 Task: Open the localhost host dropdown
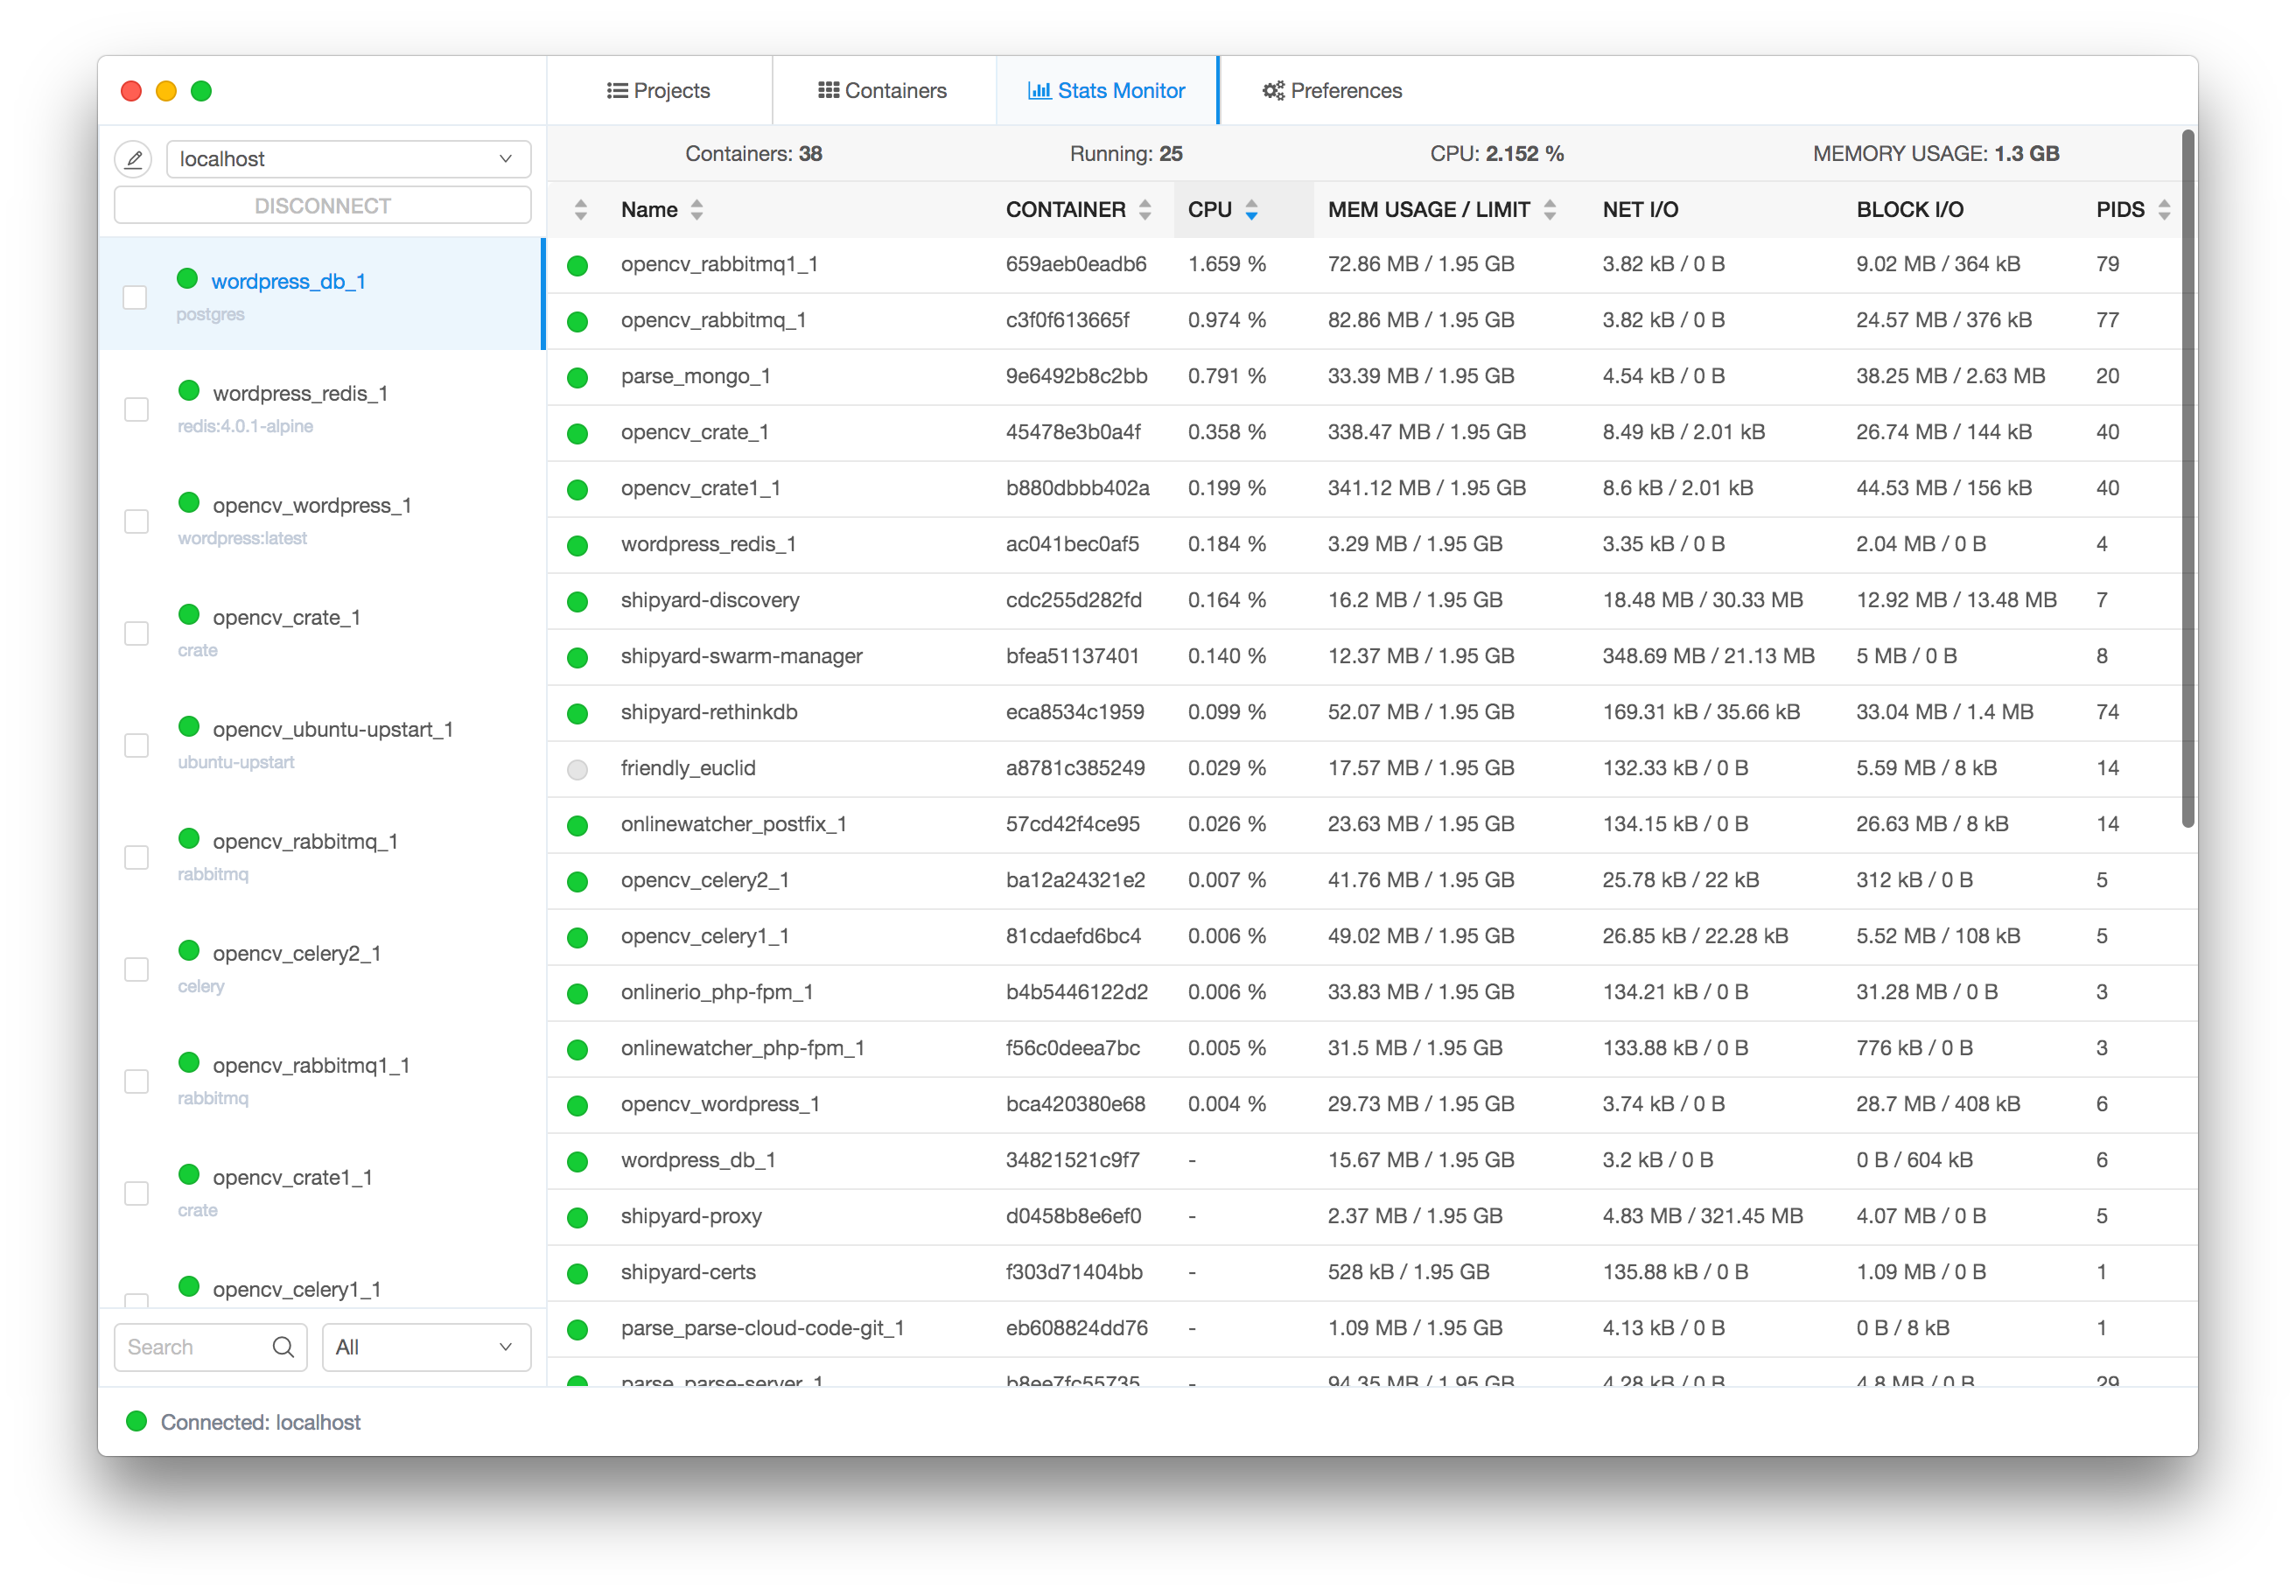coord(348,159)
